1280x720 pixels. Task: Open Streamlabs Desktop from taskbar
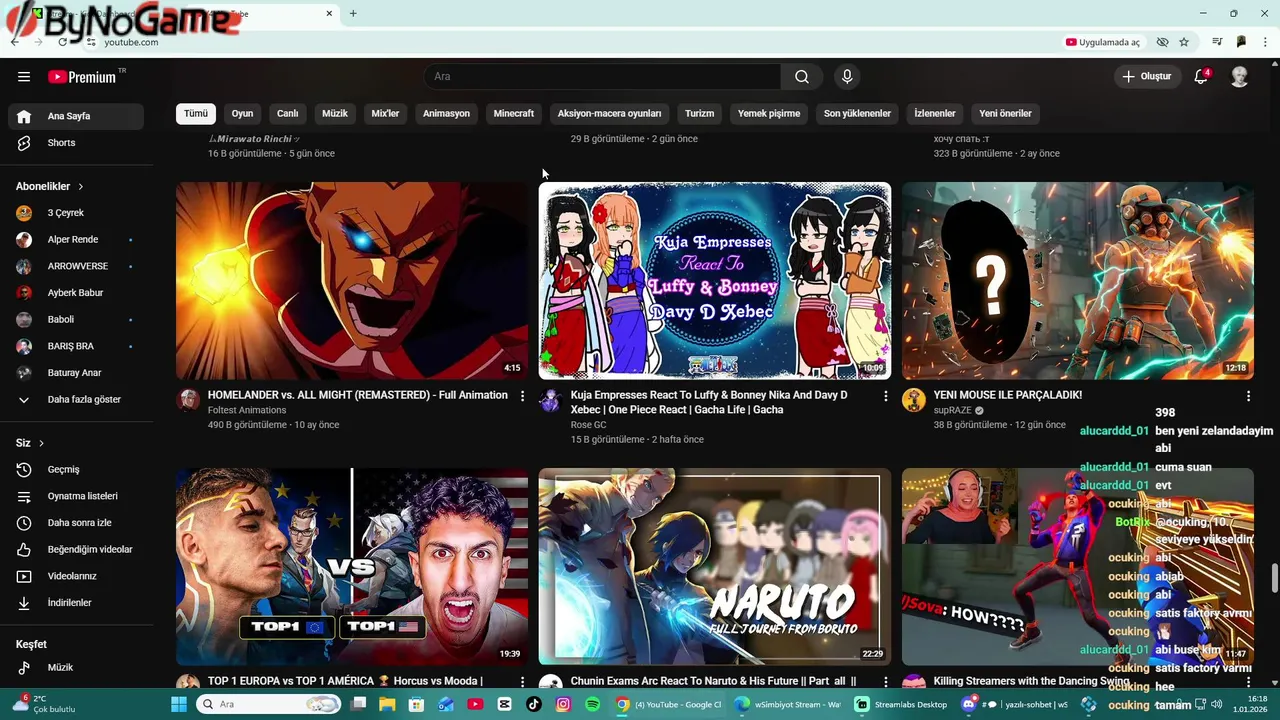click(901, 705)
